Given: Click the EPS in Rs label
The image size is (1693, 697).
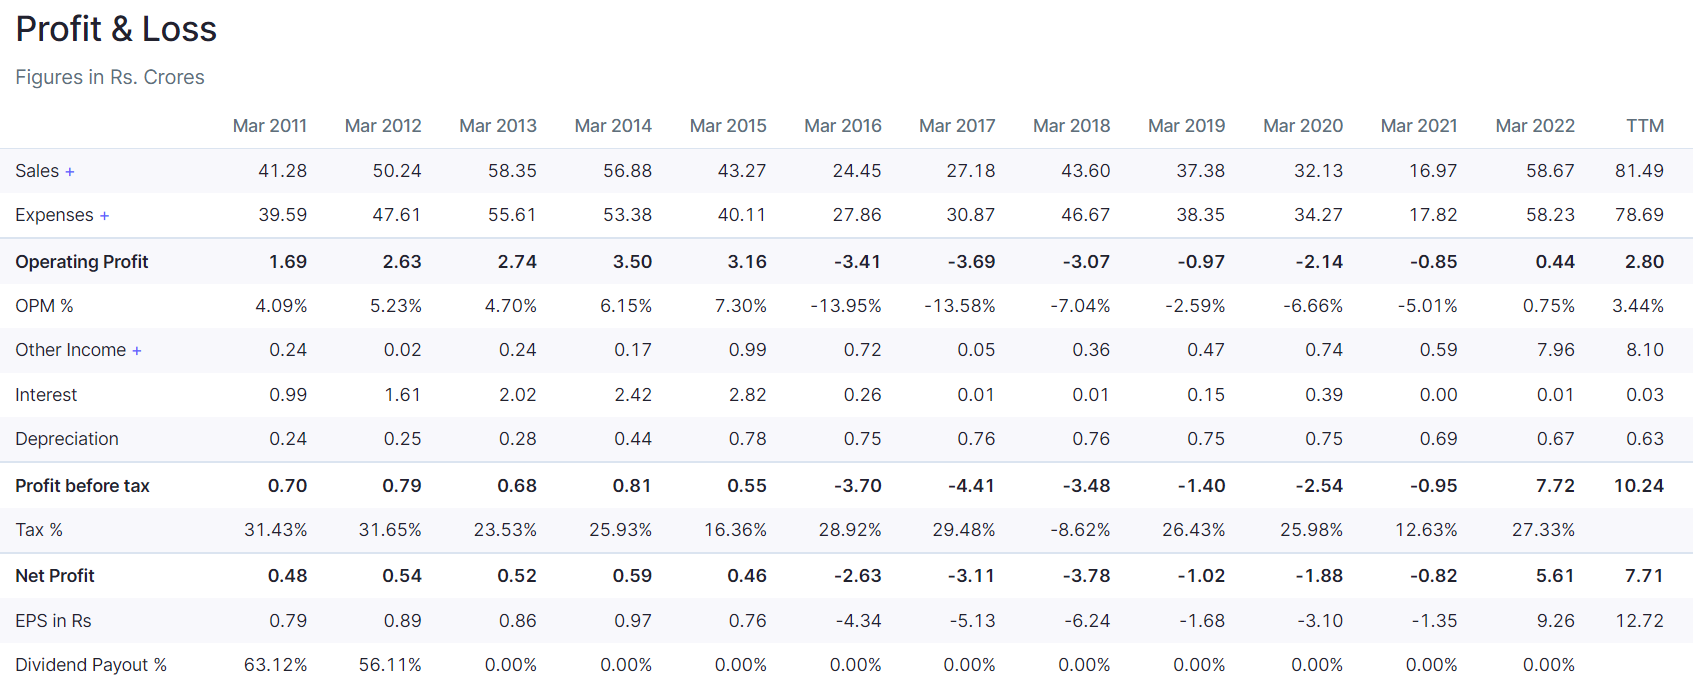Looking at the screenshot, I should (x=53, y=621).
